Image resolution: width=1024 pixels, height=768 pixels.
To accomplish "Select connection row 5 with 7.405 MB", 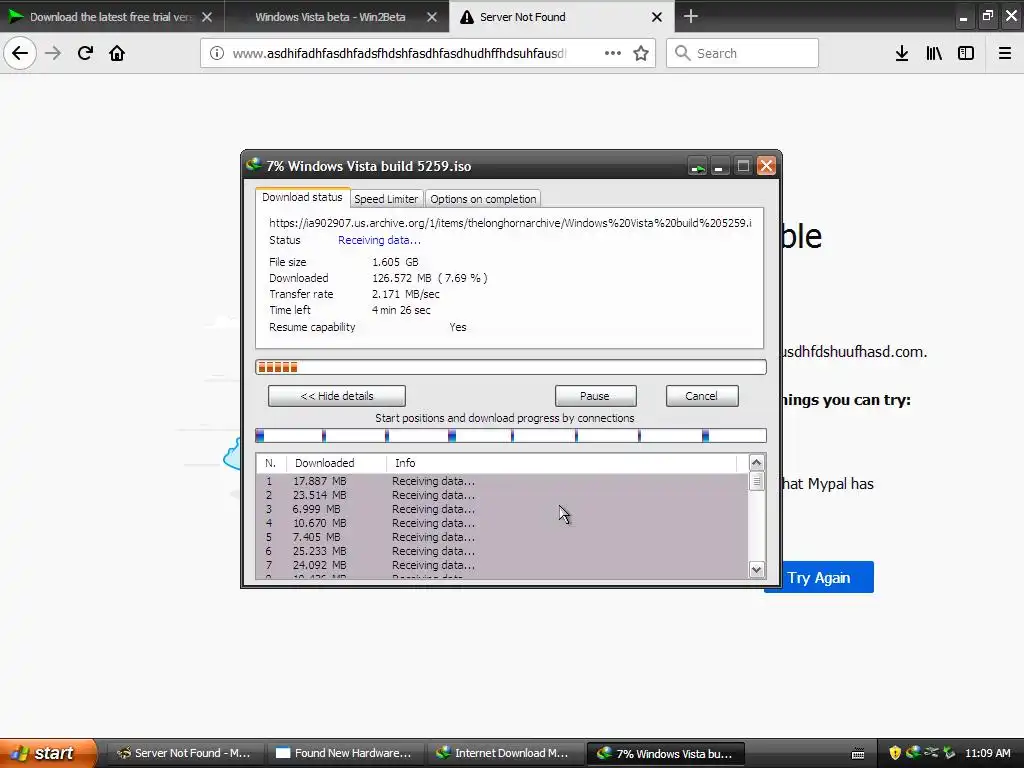I will point(502,537).
